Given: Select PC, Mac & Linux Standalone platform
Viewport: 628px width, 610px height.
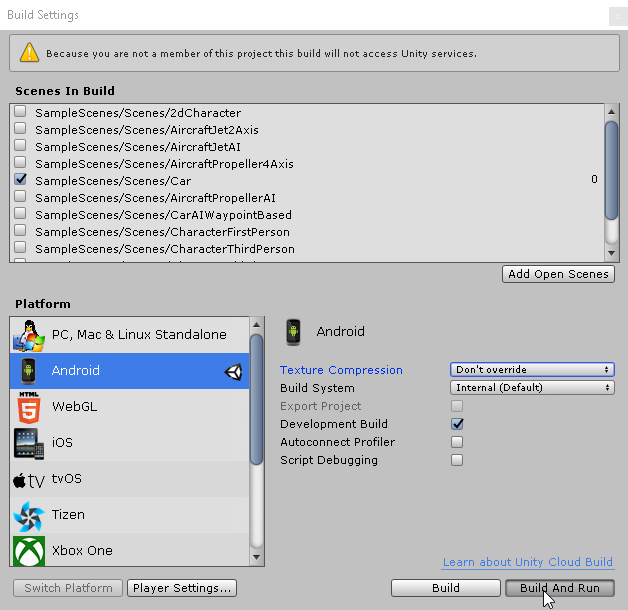Looking at the screenshot, I should (129, 335).
